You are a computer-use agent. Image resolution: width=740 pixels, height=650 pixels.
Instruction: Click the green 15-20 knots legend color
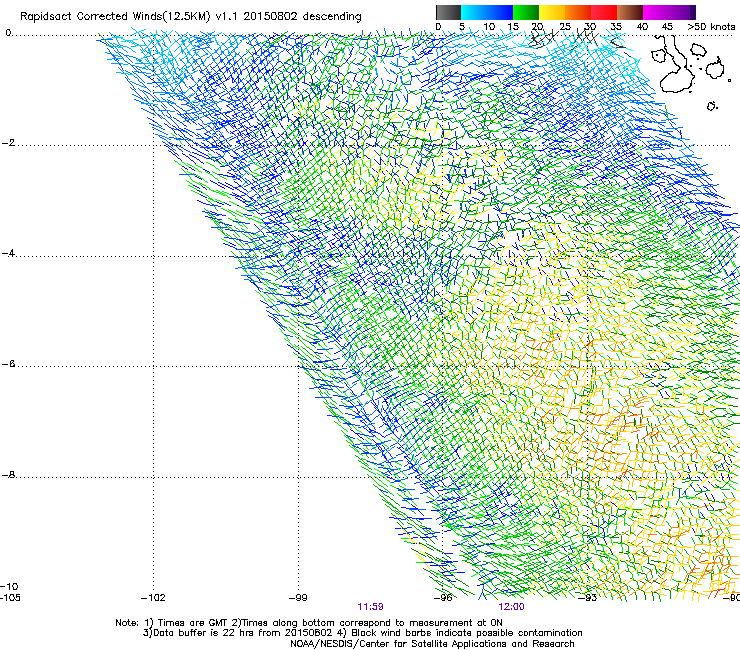tap(526, 12)
